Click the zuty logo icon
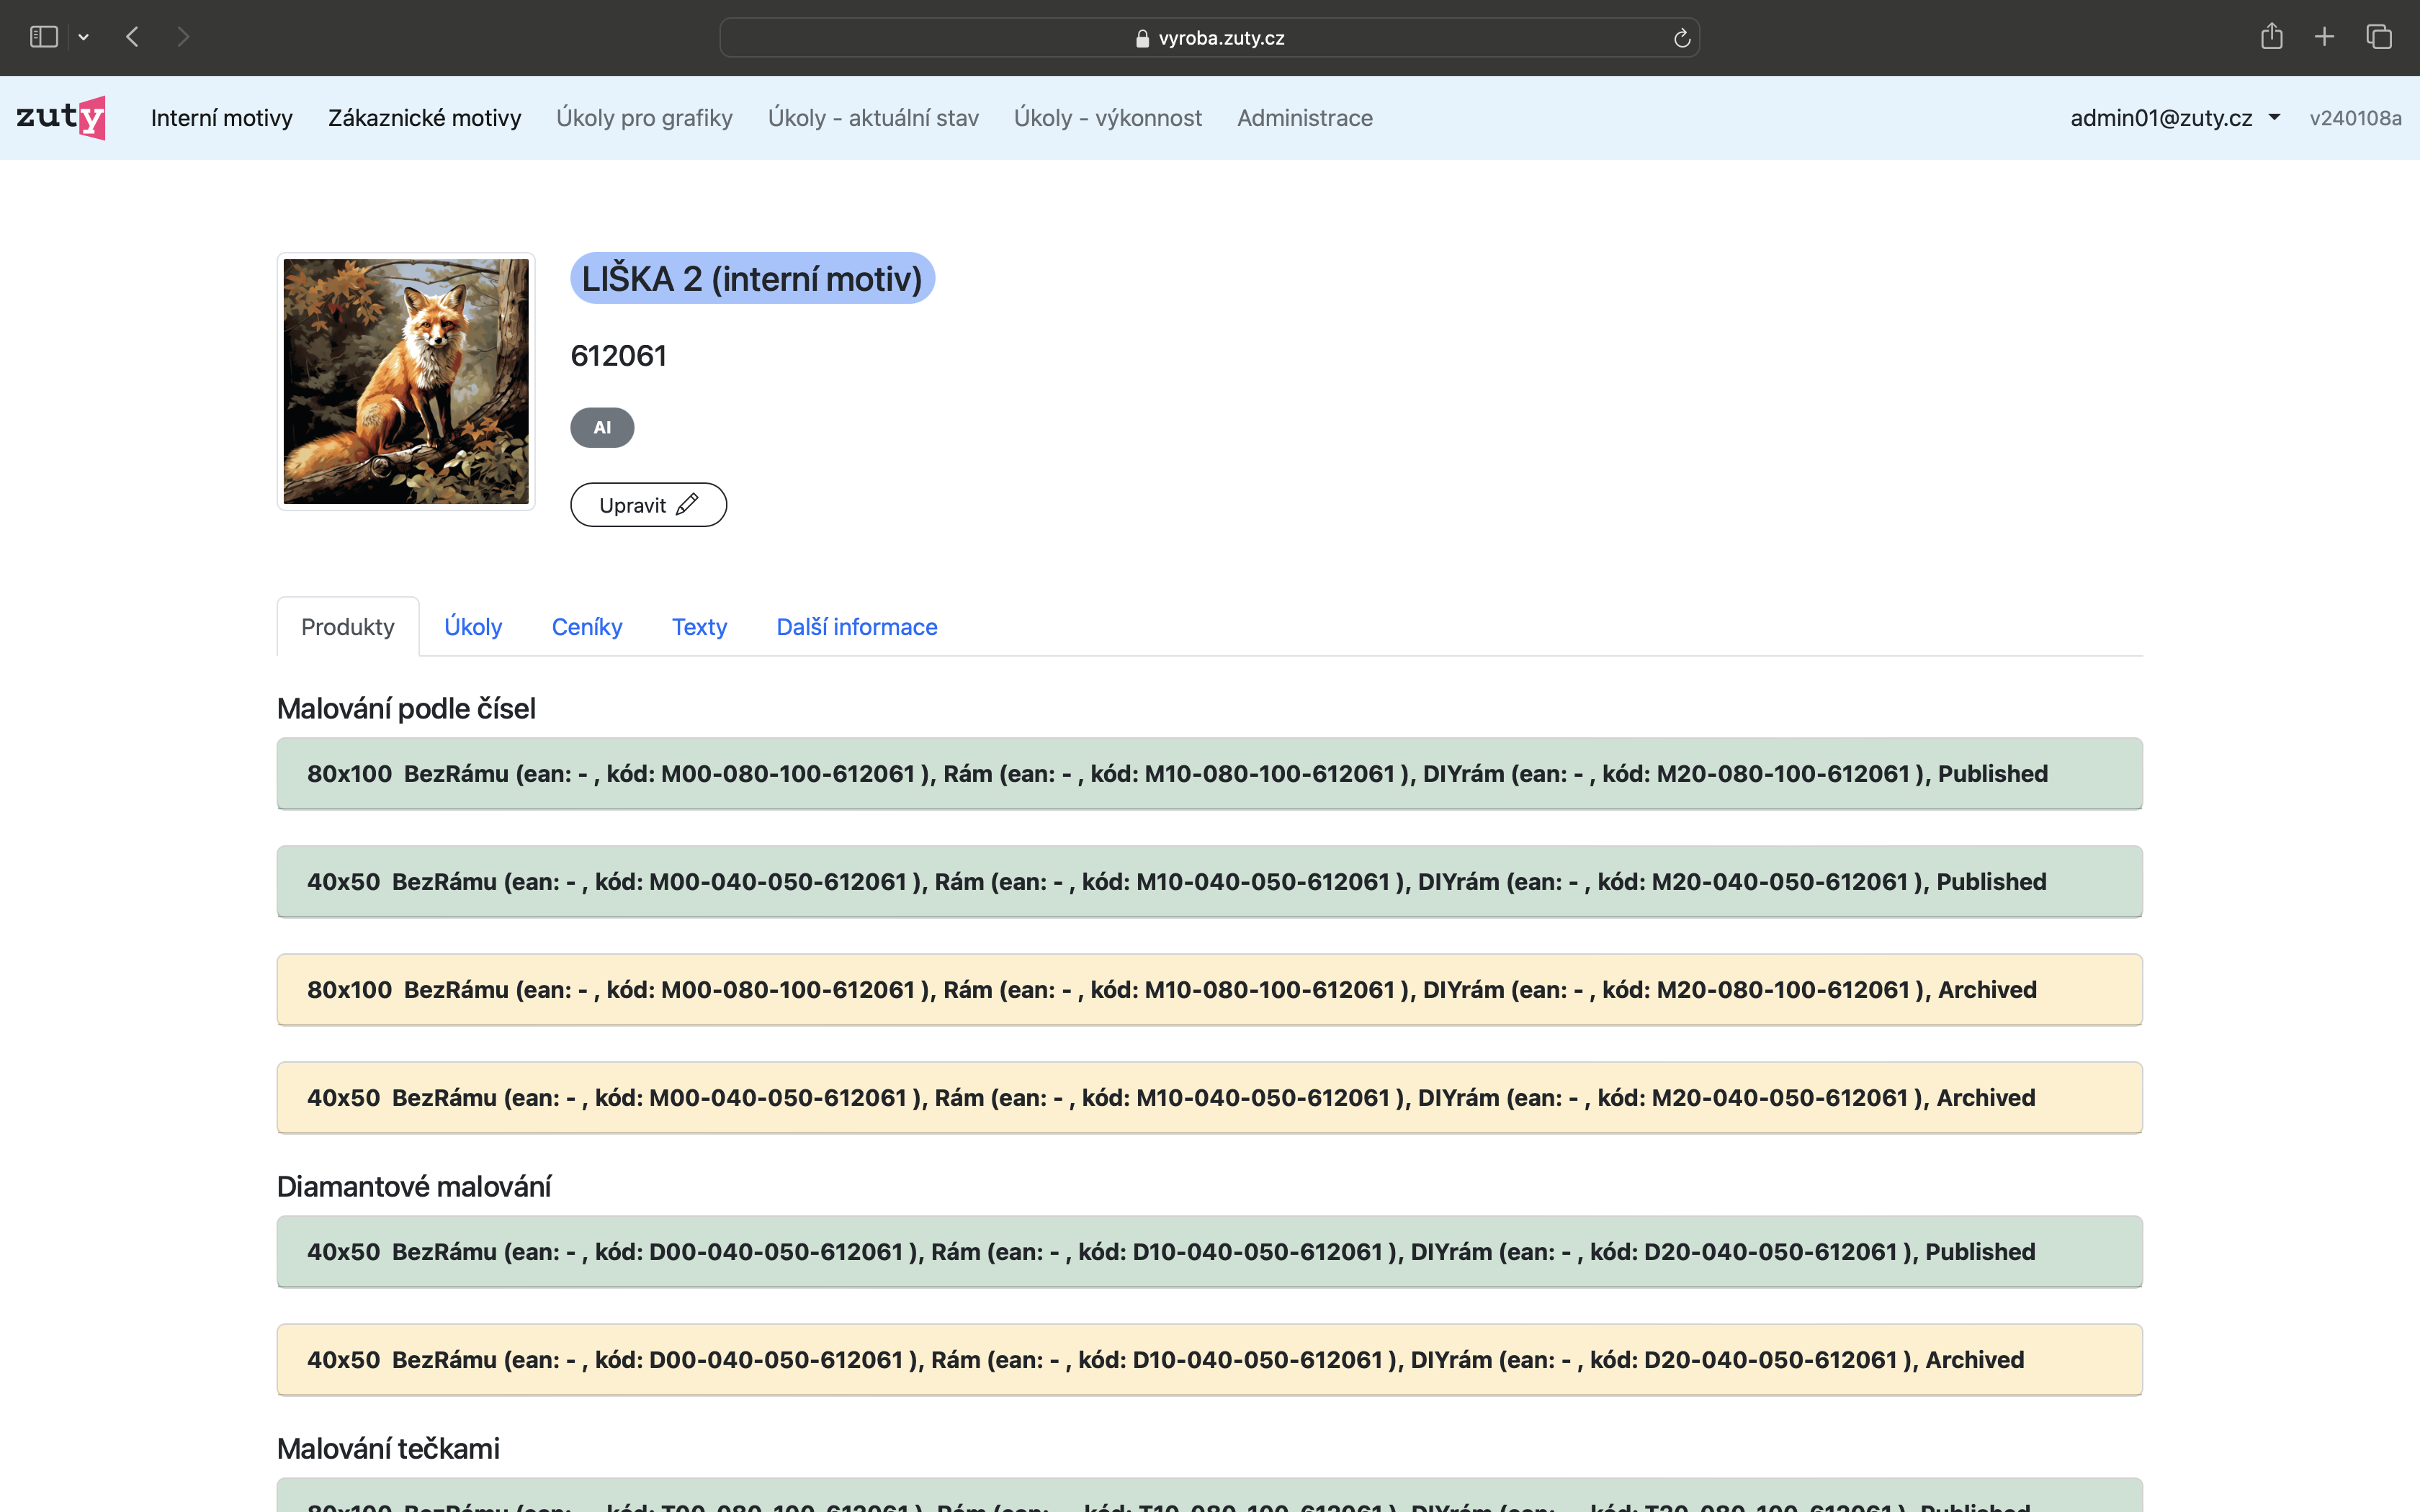The image size is (2420, 1512). [x=61, y=117]
